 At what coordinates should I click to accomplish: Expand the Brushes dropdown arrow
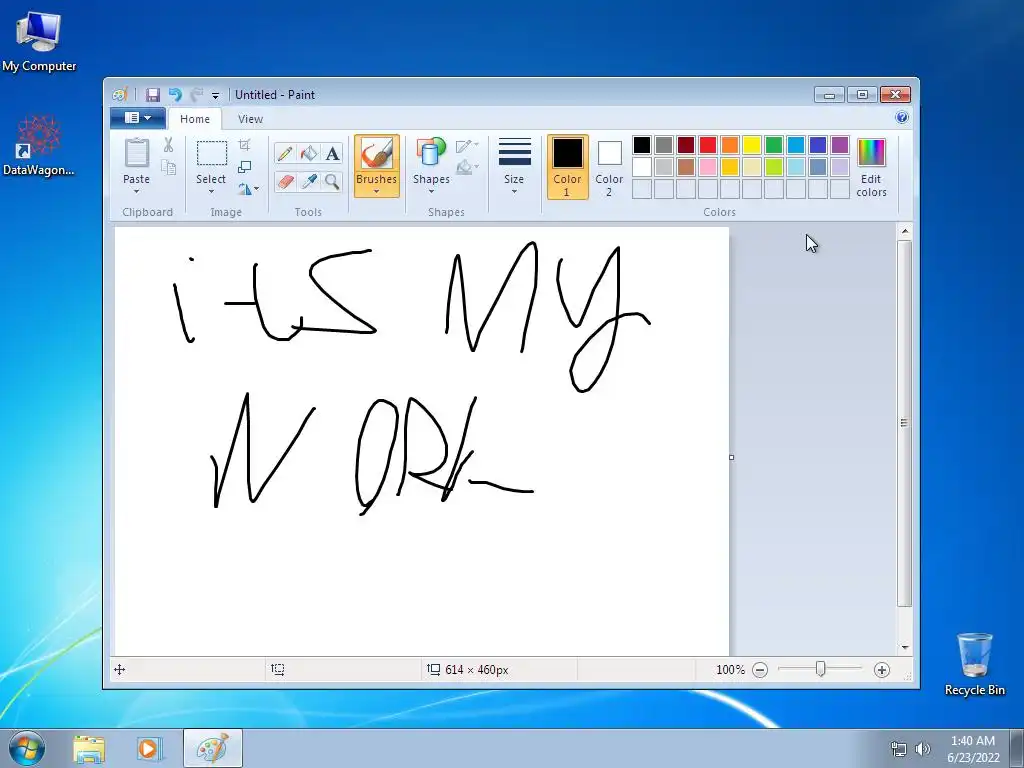pos(377,192)
